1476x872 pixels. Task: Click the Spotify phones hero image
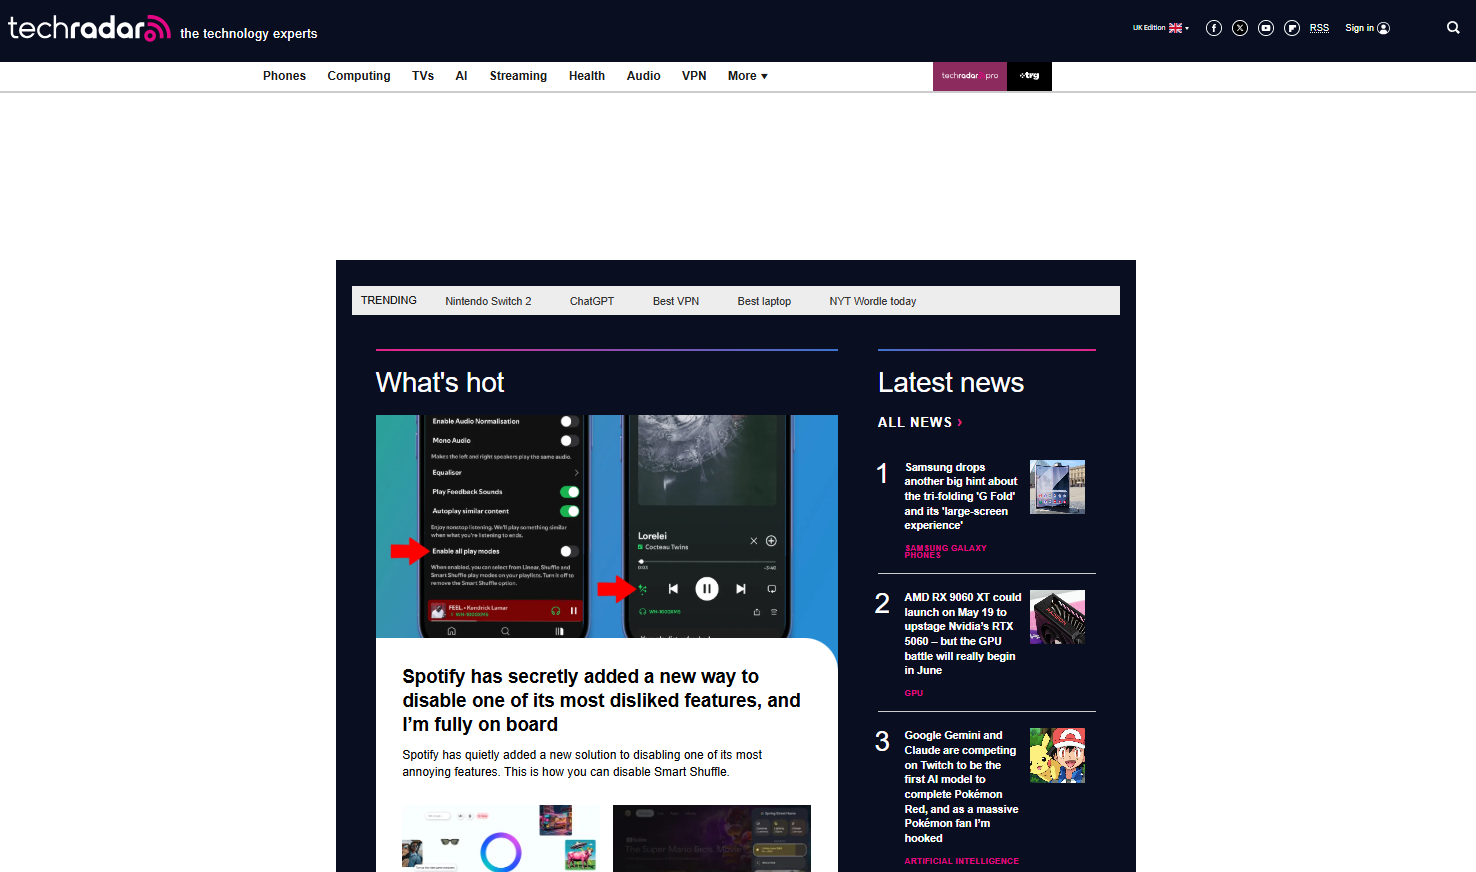click(x=607, y=526)
